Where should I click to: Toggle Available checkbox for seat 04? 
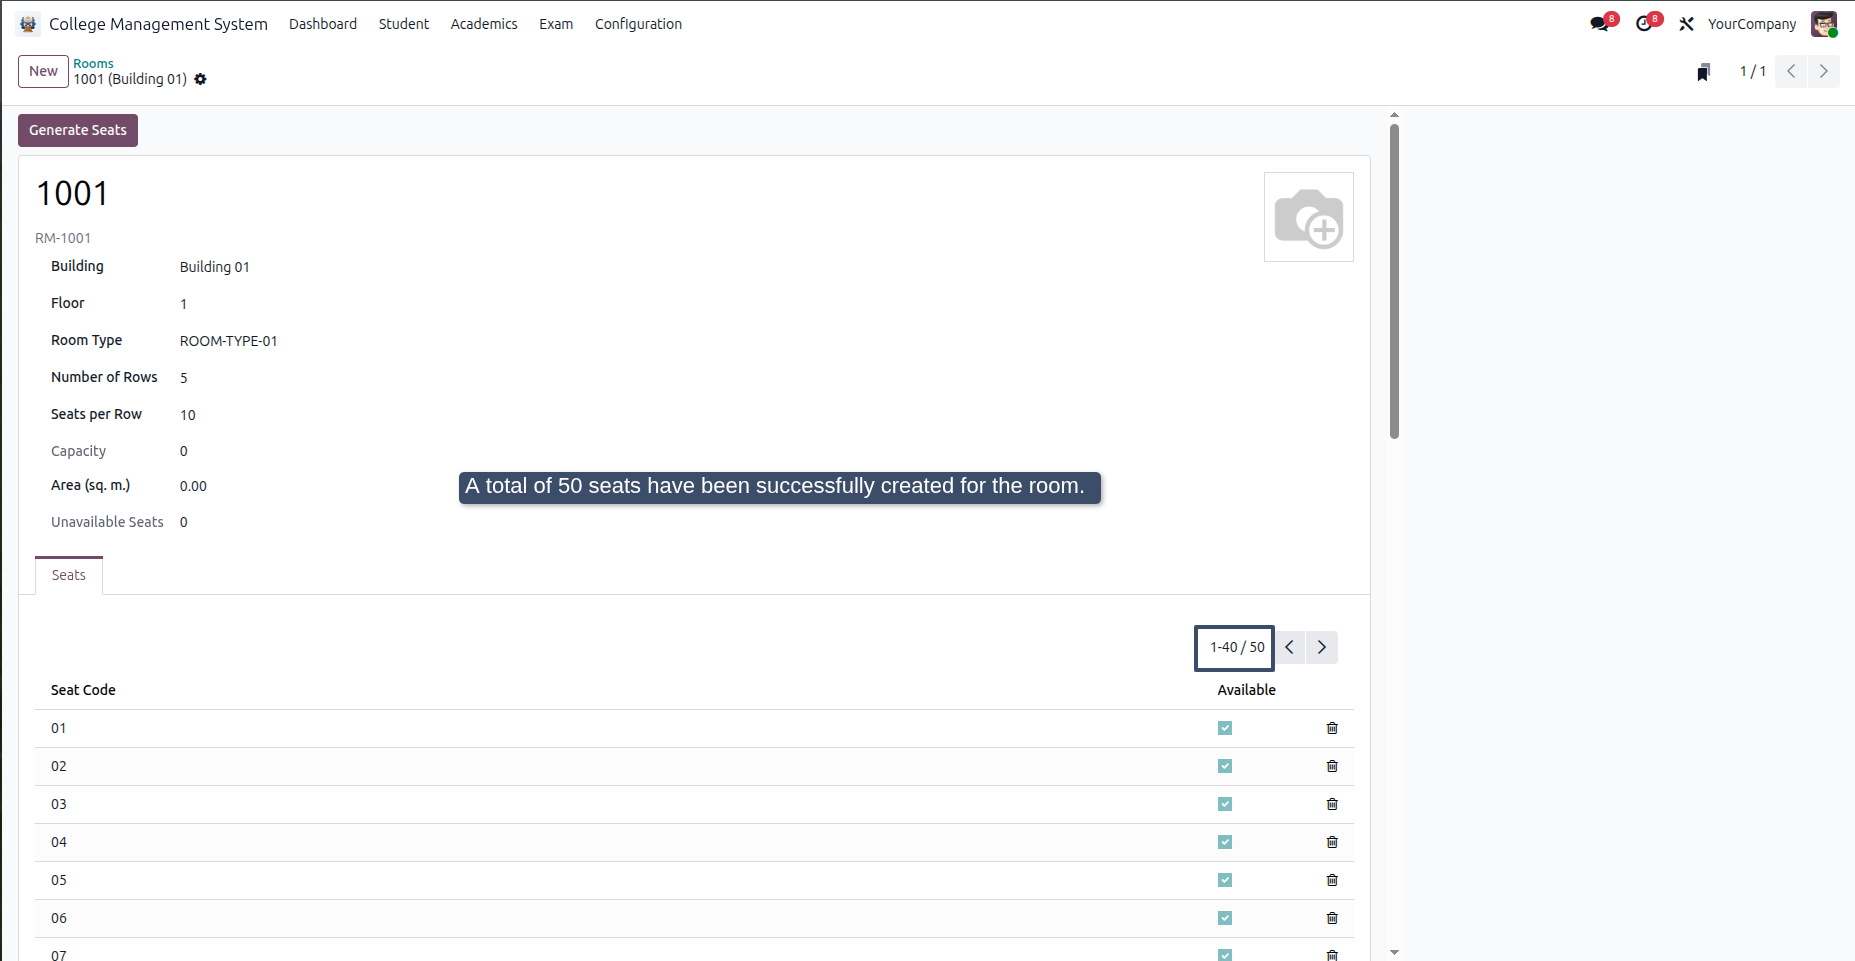tap(1225, 842)
